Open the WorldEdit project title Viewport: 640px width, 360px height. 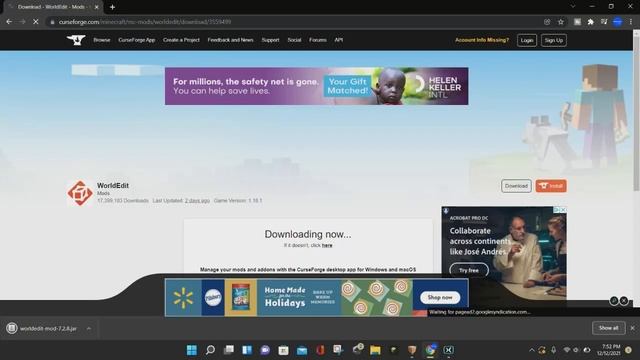tap(113, 185)
